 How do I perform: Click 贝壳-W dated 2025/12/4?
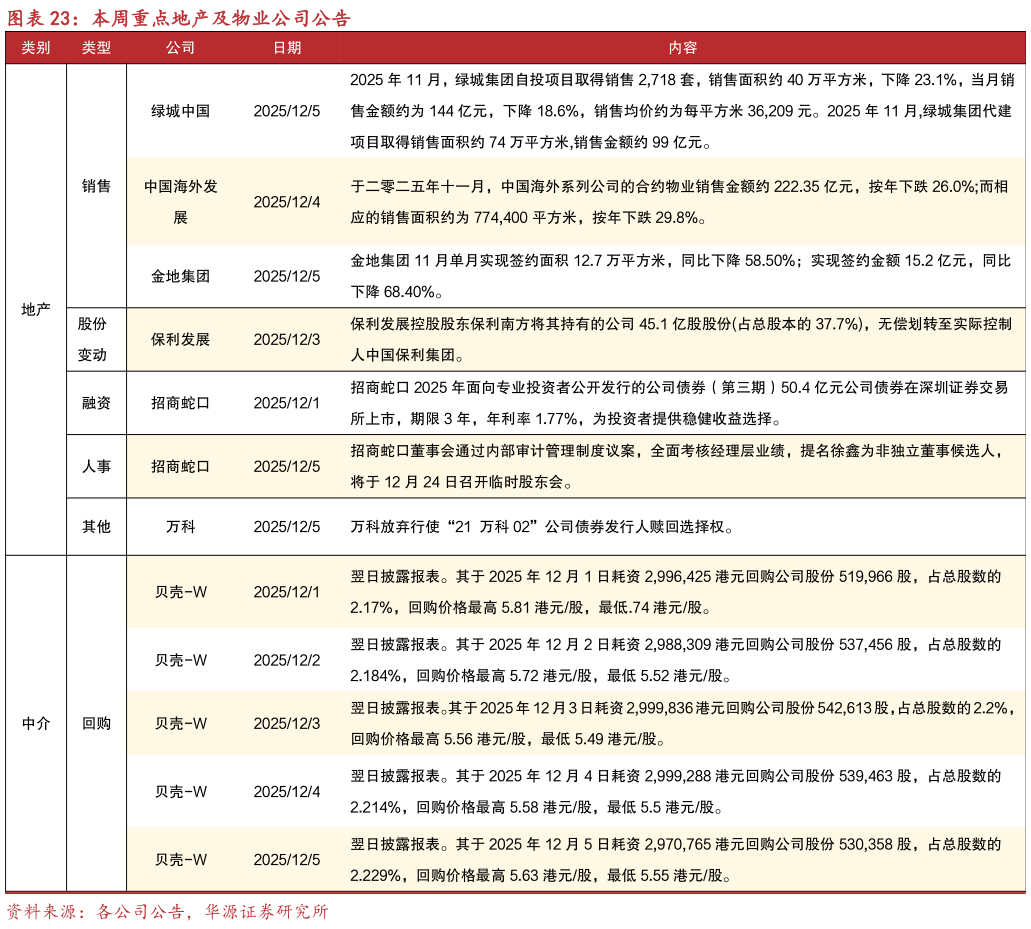coord(180,792)
